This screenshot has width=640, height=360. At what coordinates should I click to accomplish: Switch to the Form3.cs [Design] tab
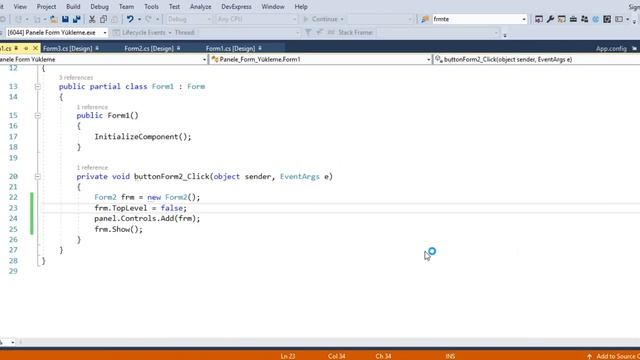coord(67,48)
